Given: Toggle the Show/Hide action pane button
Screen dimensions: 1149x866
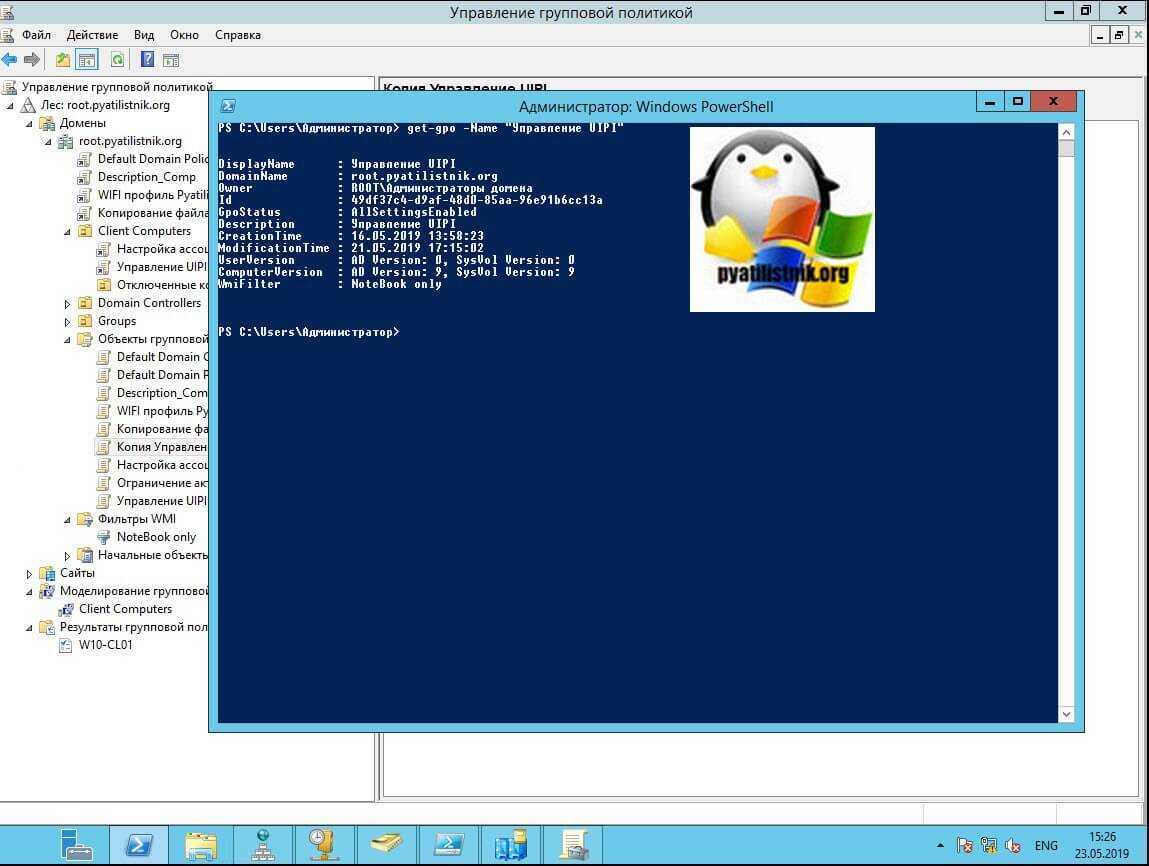Looking at the screenshot, I should (170, 60).
